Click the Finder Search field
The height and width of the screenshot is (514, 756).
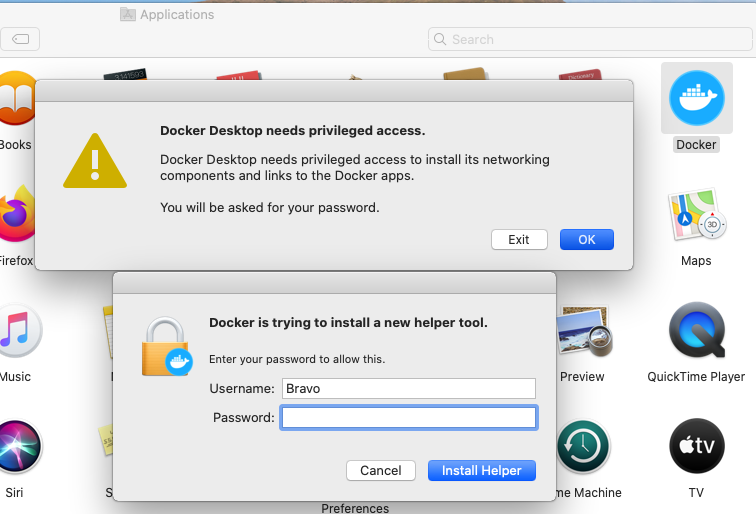[x=590, y=39]
